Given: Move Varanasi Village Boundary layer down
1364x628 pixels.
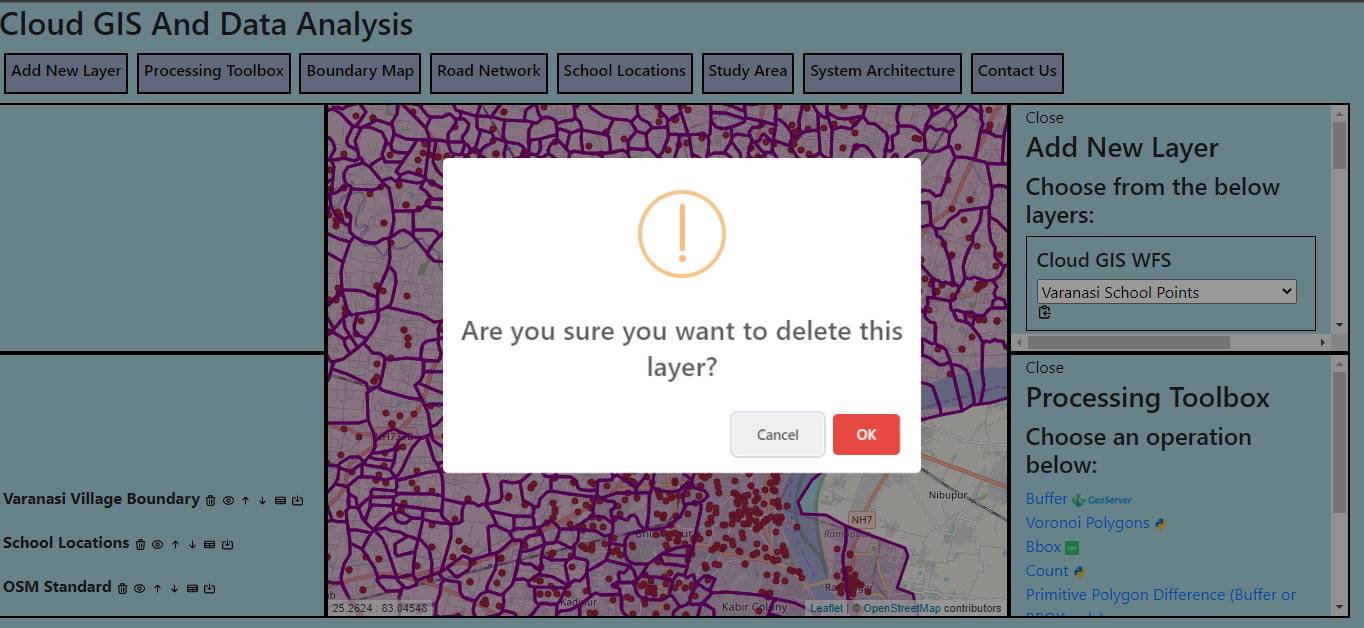Looking at the screenshot, I should tap(262, 501).
